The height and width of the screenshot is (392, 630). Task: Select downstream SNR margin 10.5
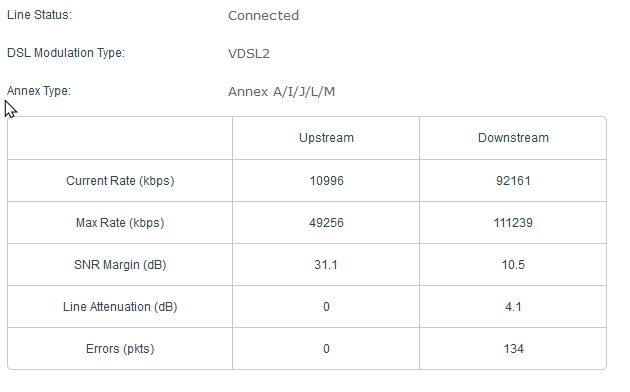point(513,265)
